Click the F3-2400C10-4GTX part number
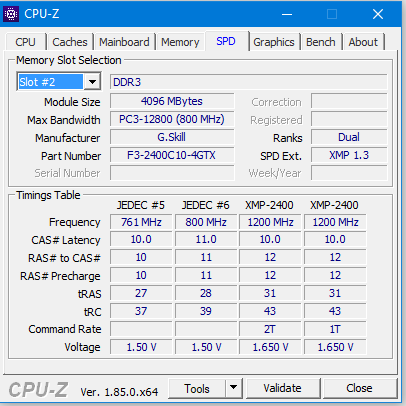Screen dimensions: 406x406 pos(172,155)
